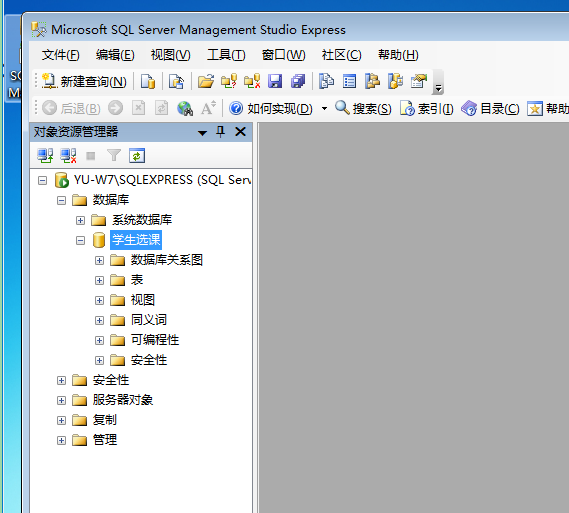Open the Tools (工具) menu
Viewport: 569px width, 513px height.
point(226,55)
